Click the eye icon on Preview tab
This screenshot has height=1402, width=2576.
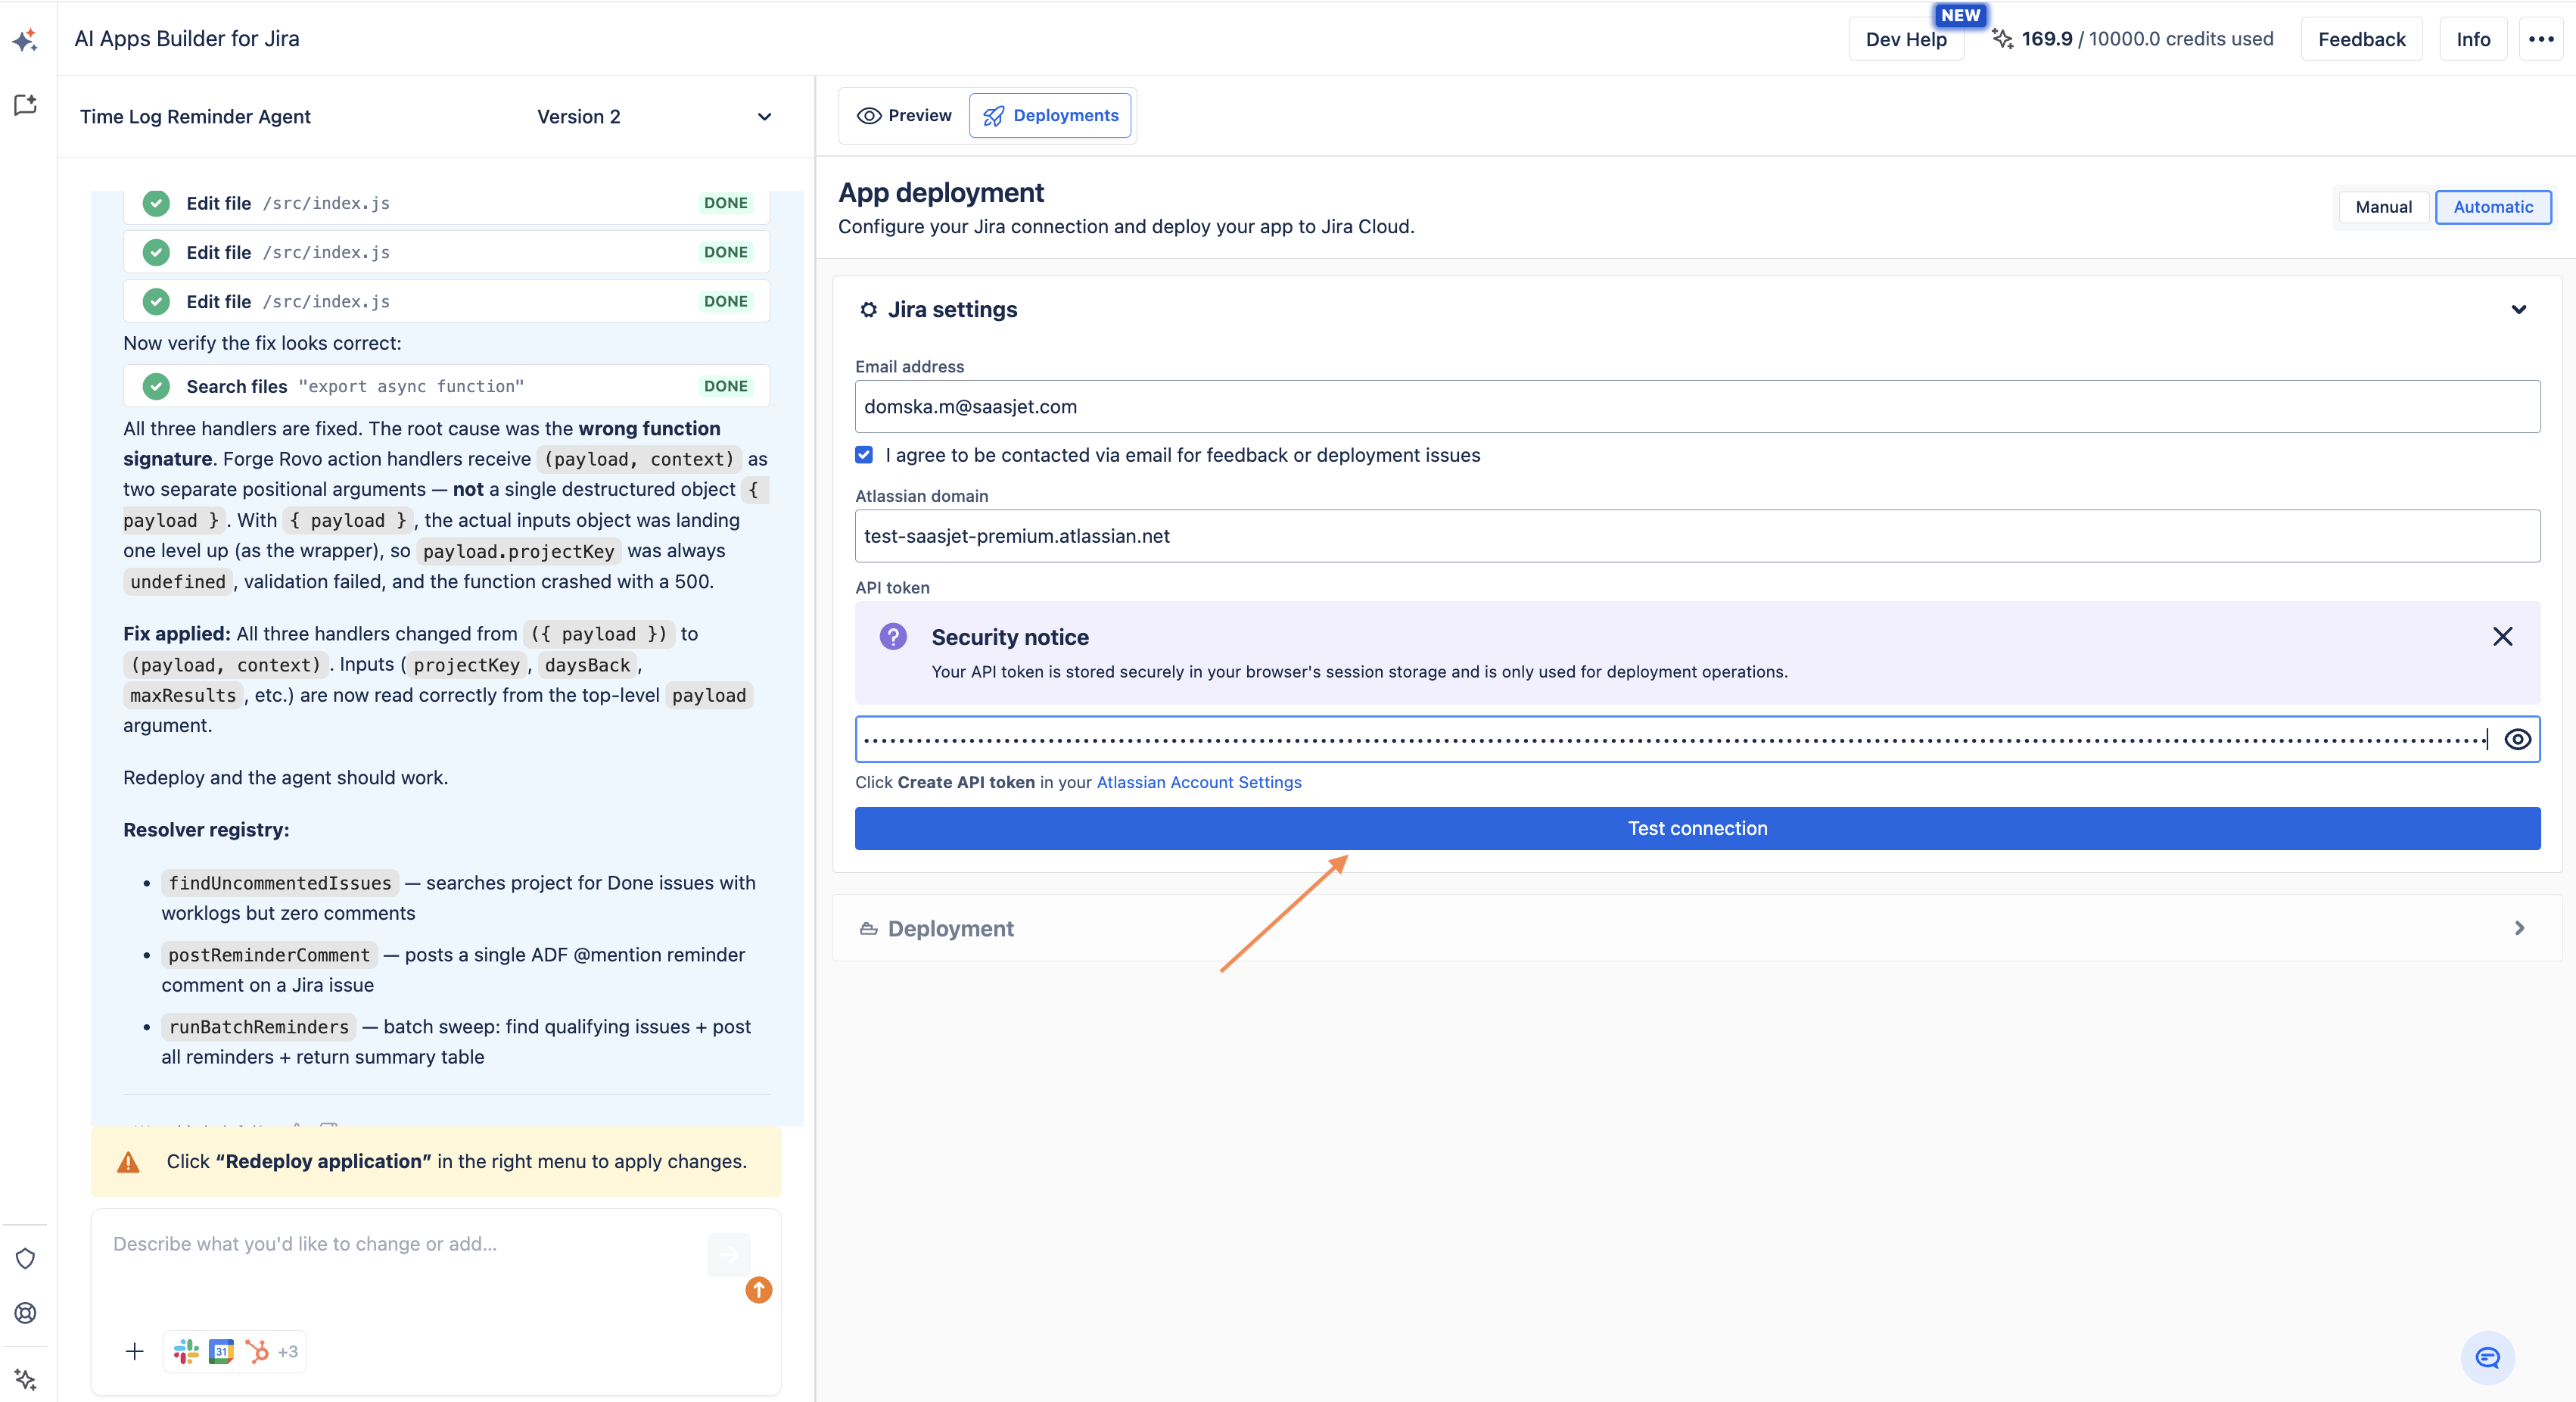[x=869, y=116]
